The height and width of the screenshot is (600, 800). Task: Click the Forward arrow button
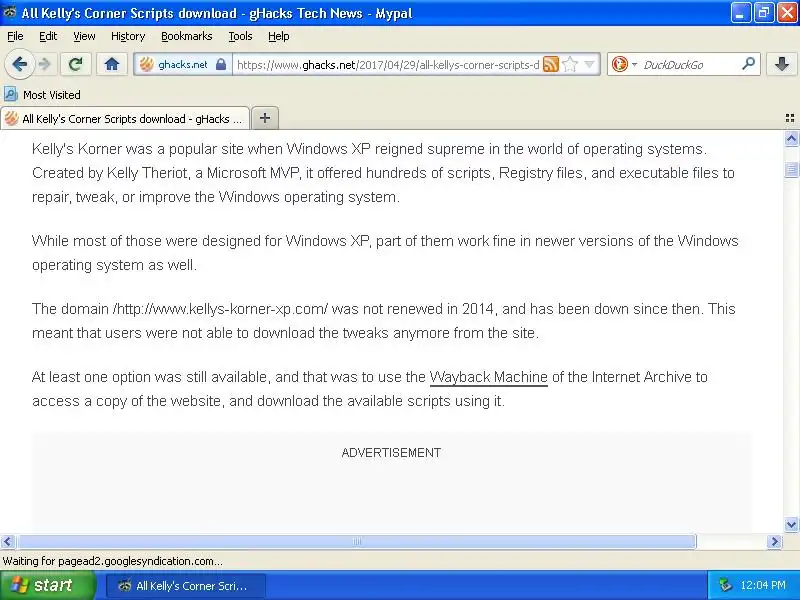45,64
